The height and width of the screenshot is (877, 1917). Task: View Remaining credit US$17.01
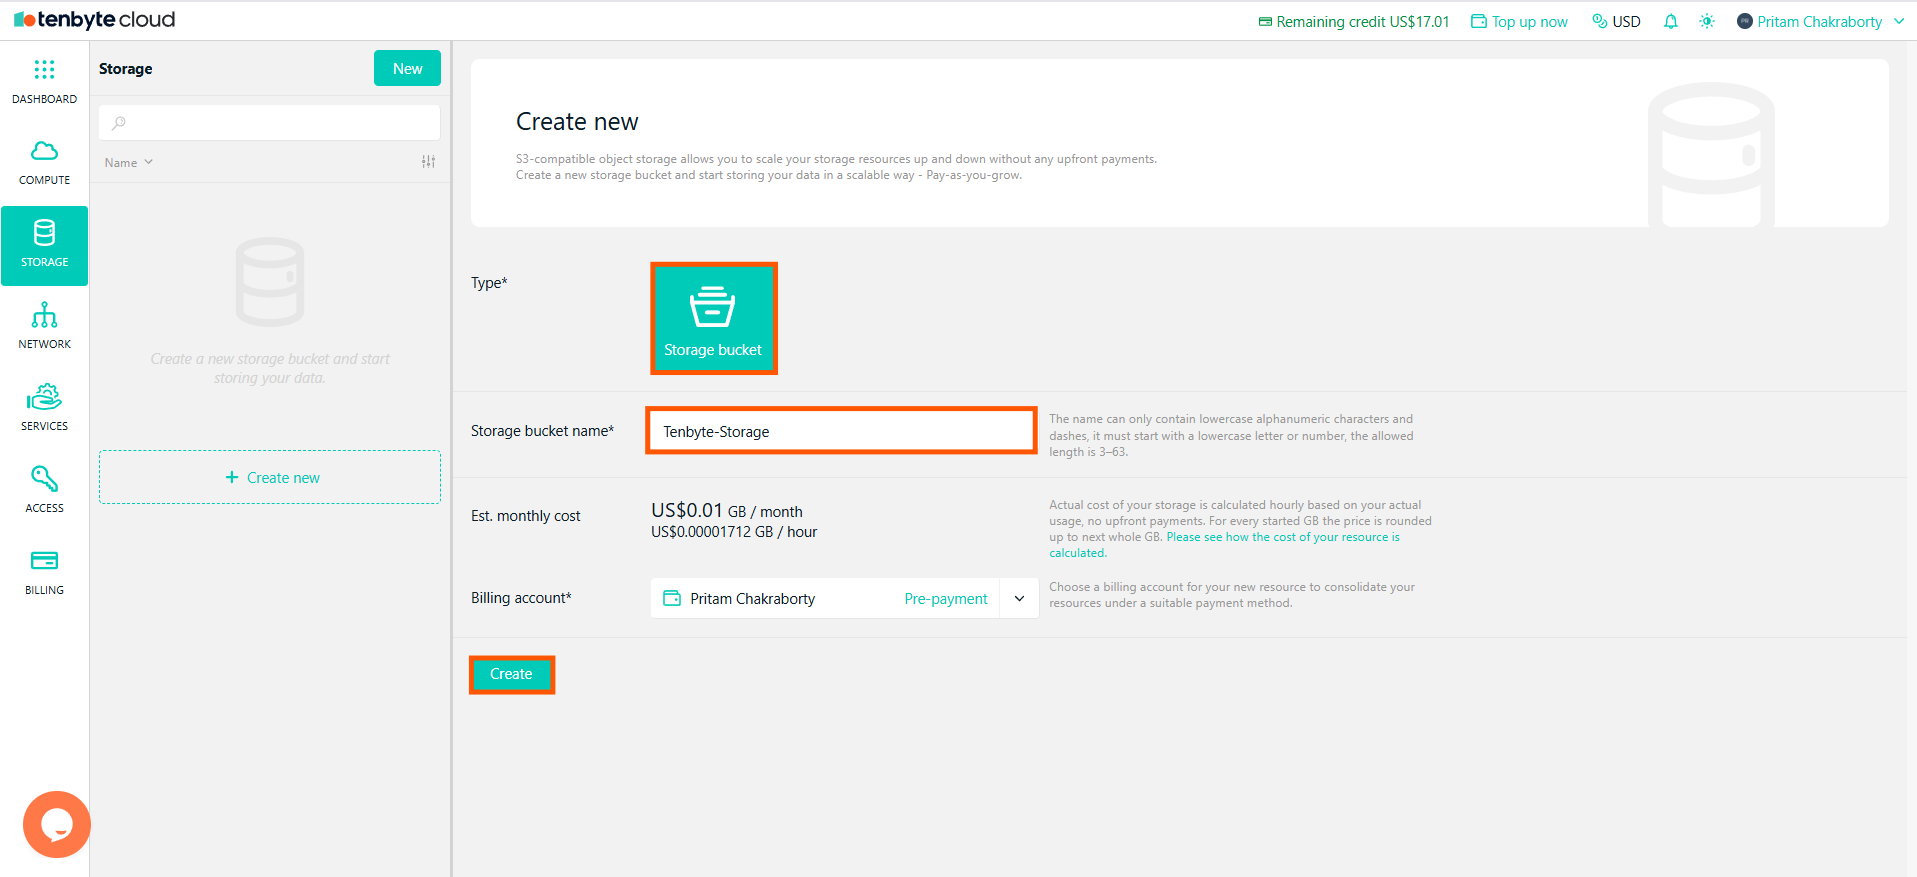1353,22
